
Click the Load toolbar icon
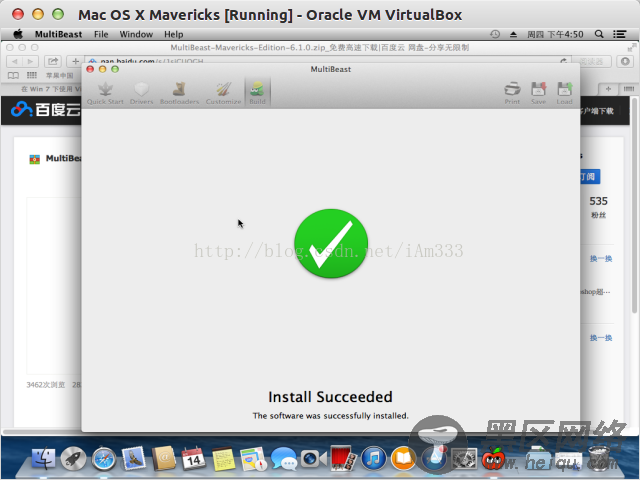tap(564, 93)
